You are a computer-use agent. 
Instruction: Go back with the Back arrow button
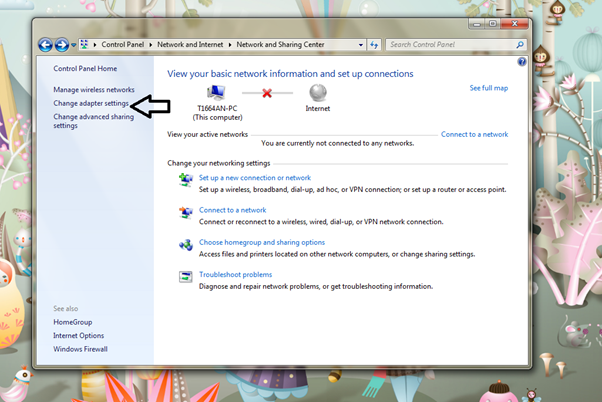45,45
